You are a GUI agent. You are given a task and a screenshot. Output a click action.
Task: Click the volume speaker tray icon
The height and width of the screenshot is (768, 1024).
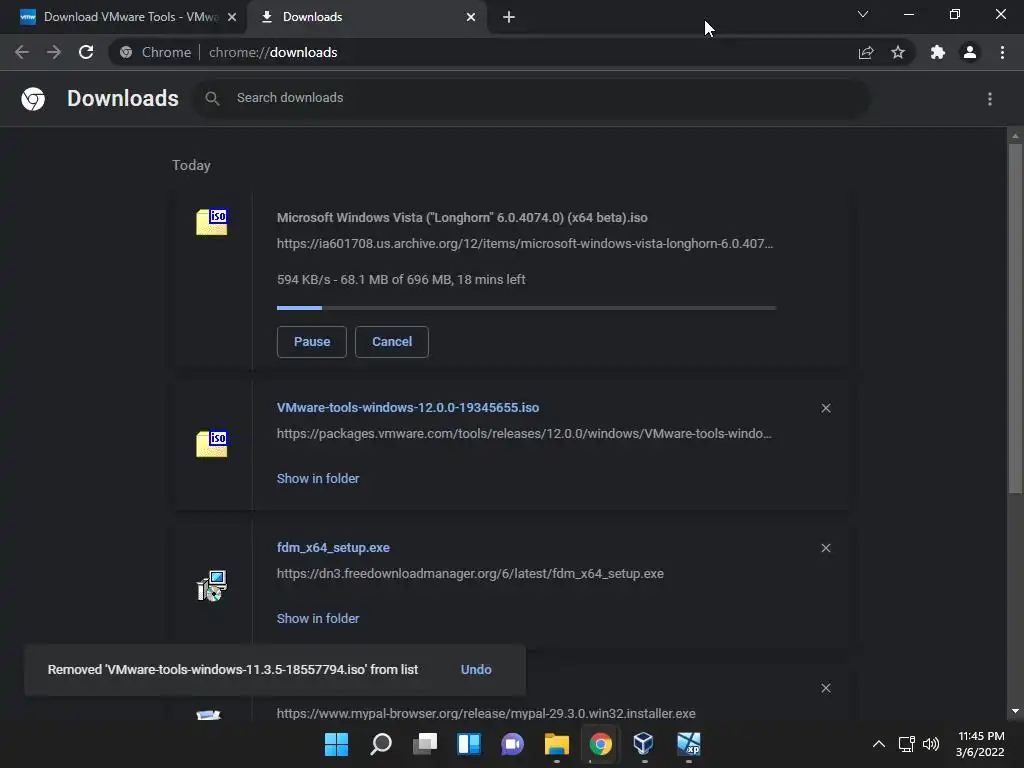point(931,744)
